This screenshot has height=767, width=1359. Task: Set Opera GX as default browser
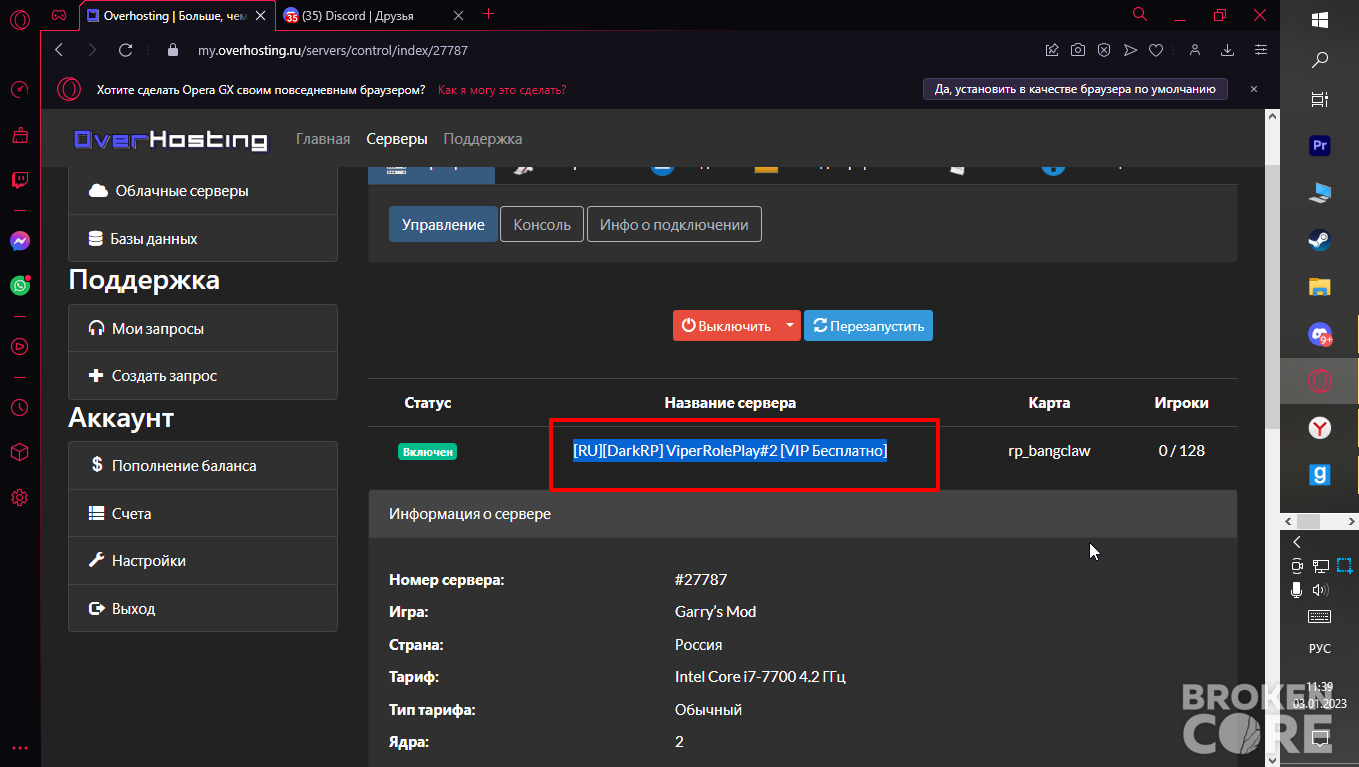(x=1075, y=89)
